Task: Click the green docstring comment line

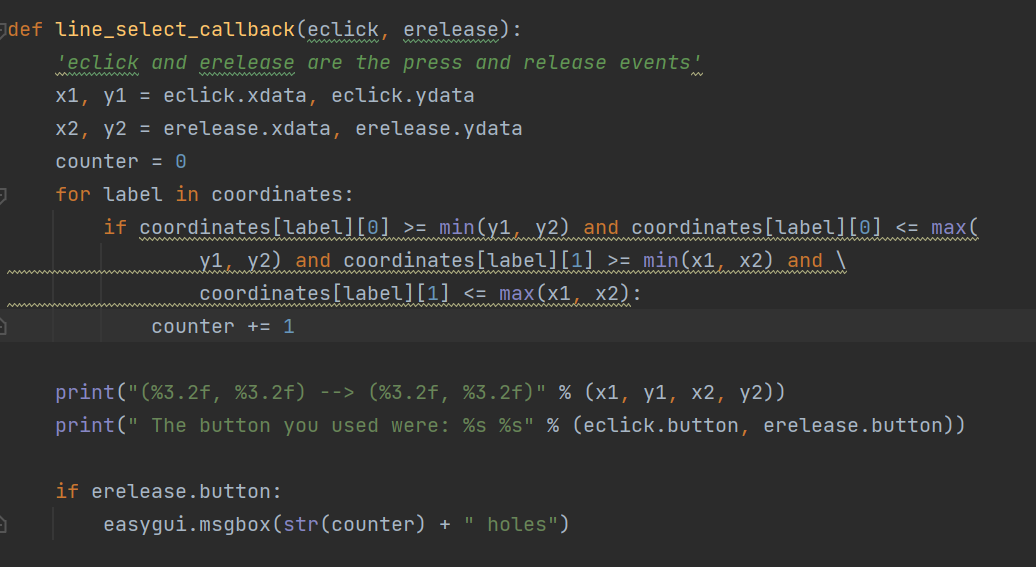Action: click(x=379, y=63)
